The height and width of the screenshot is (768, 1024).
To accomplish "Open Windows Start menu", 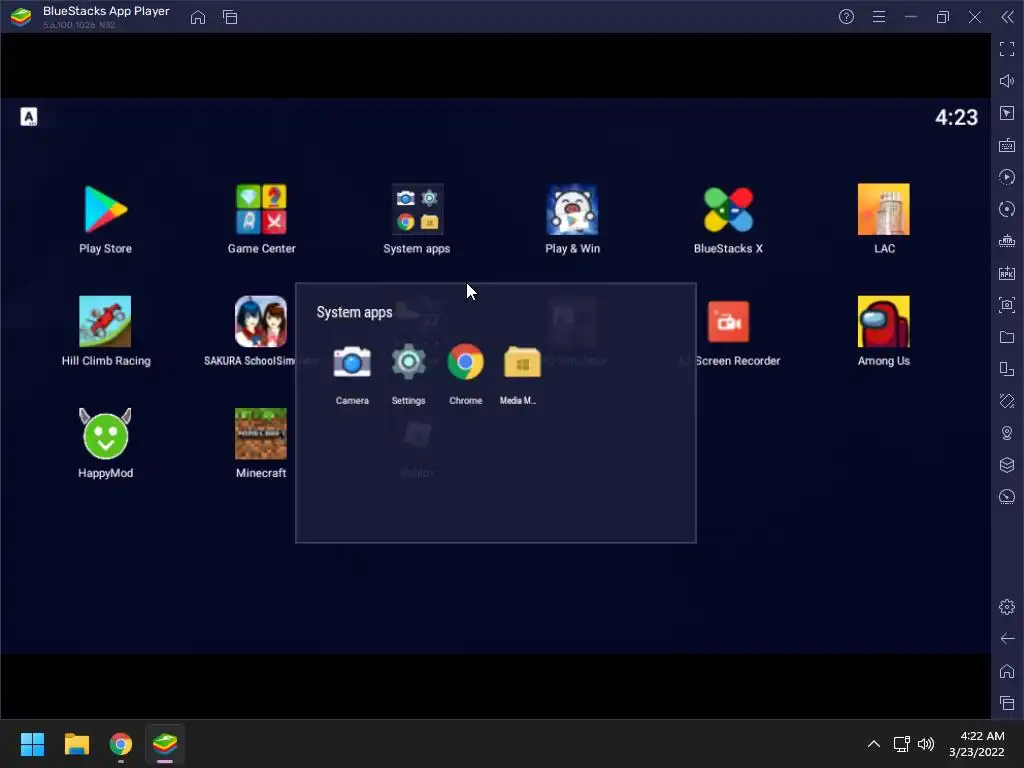I will (32, 744).
